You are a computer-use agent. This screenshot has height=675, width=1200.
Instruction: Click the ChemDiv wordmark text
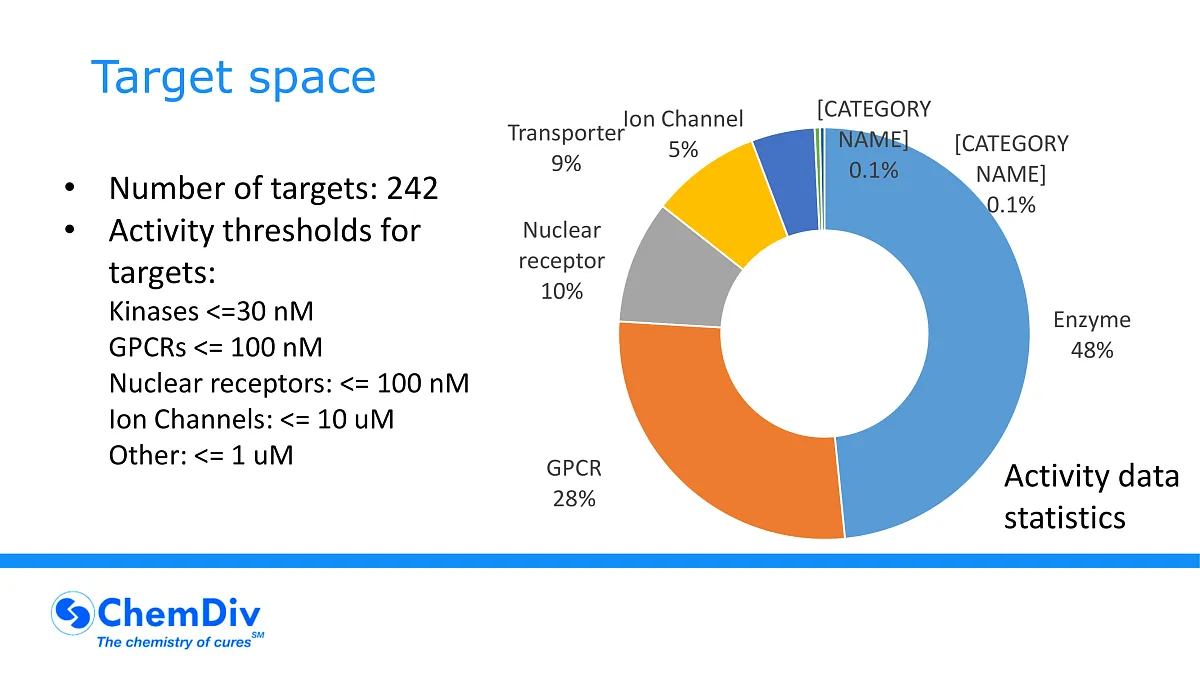coord(178,611)
